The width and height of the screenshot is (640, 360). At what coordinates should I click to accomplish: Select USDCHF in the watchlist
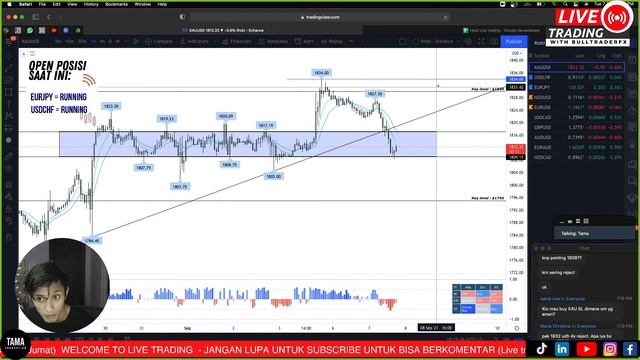click(576, 77)
